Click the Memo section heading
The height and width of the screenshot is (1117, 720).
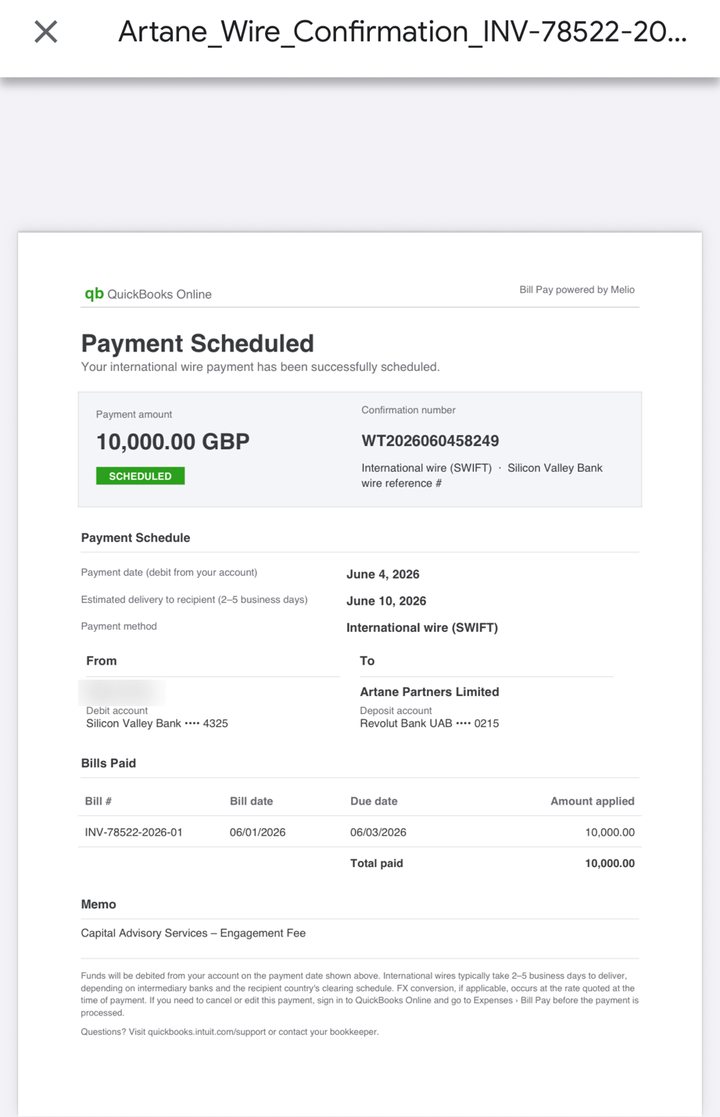tap(98, 905)
